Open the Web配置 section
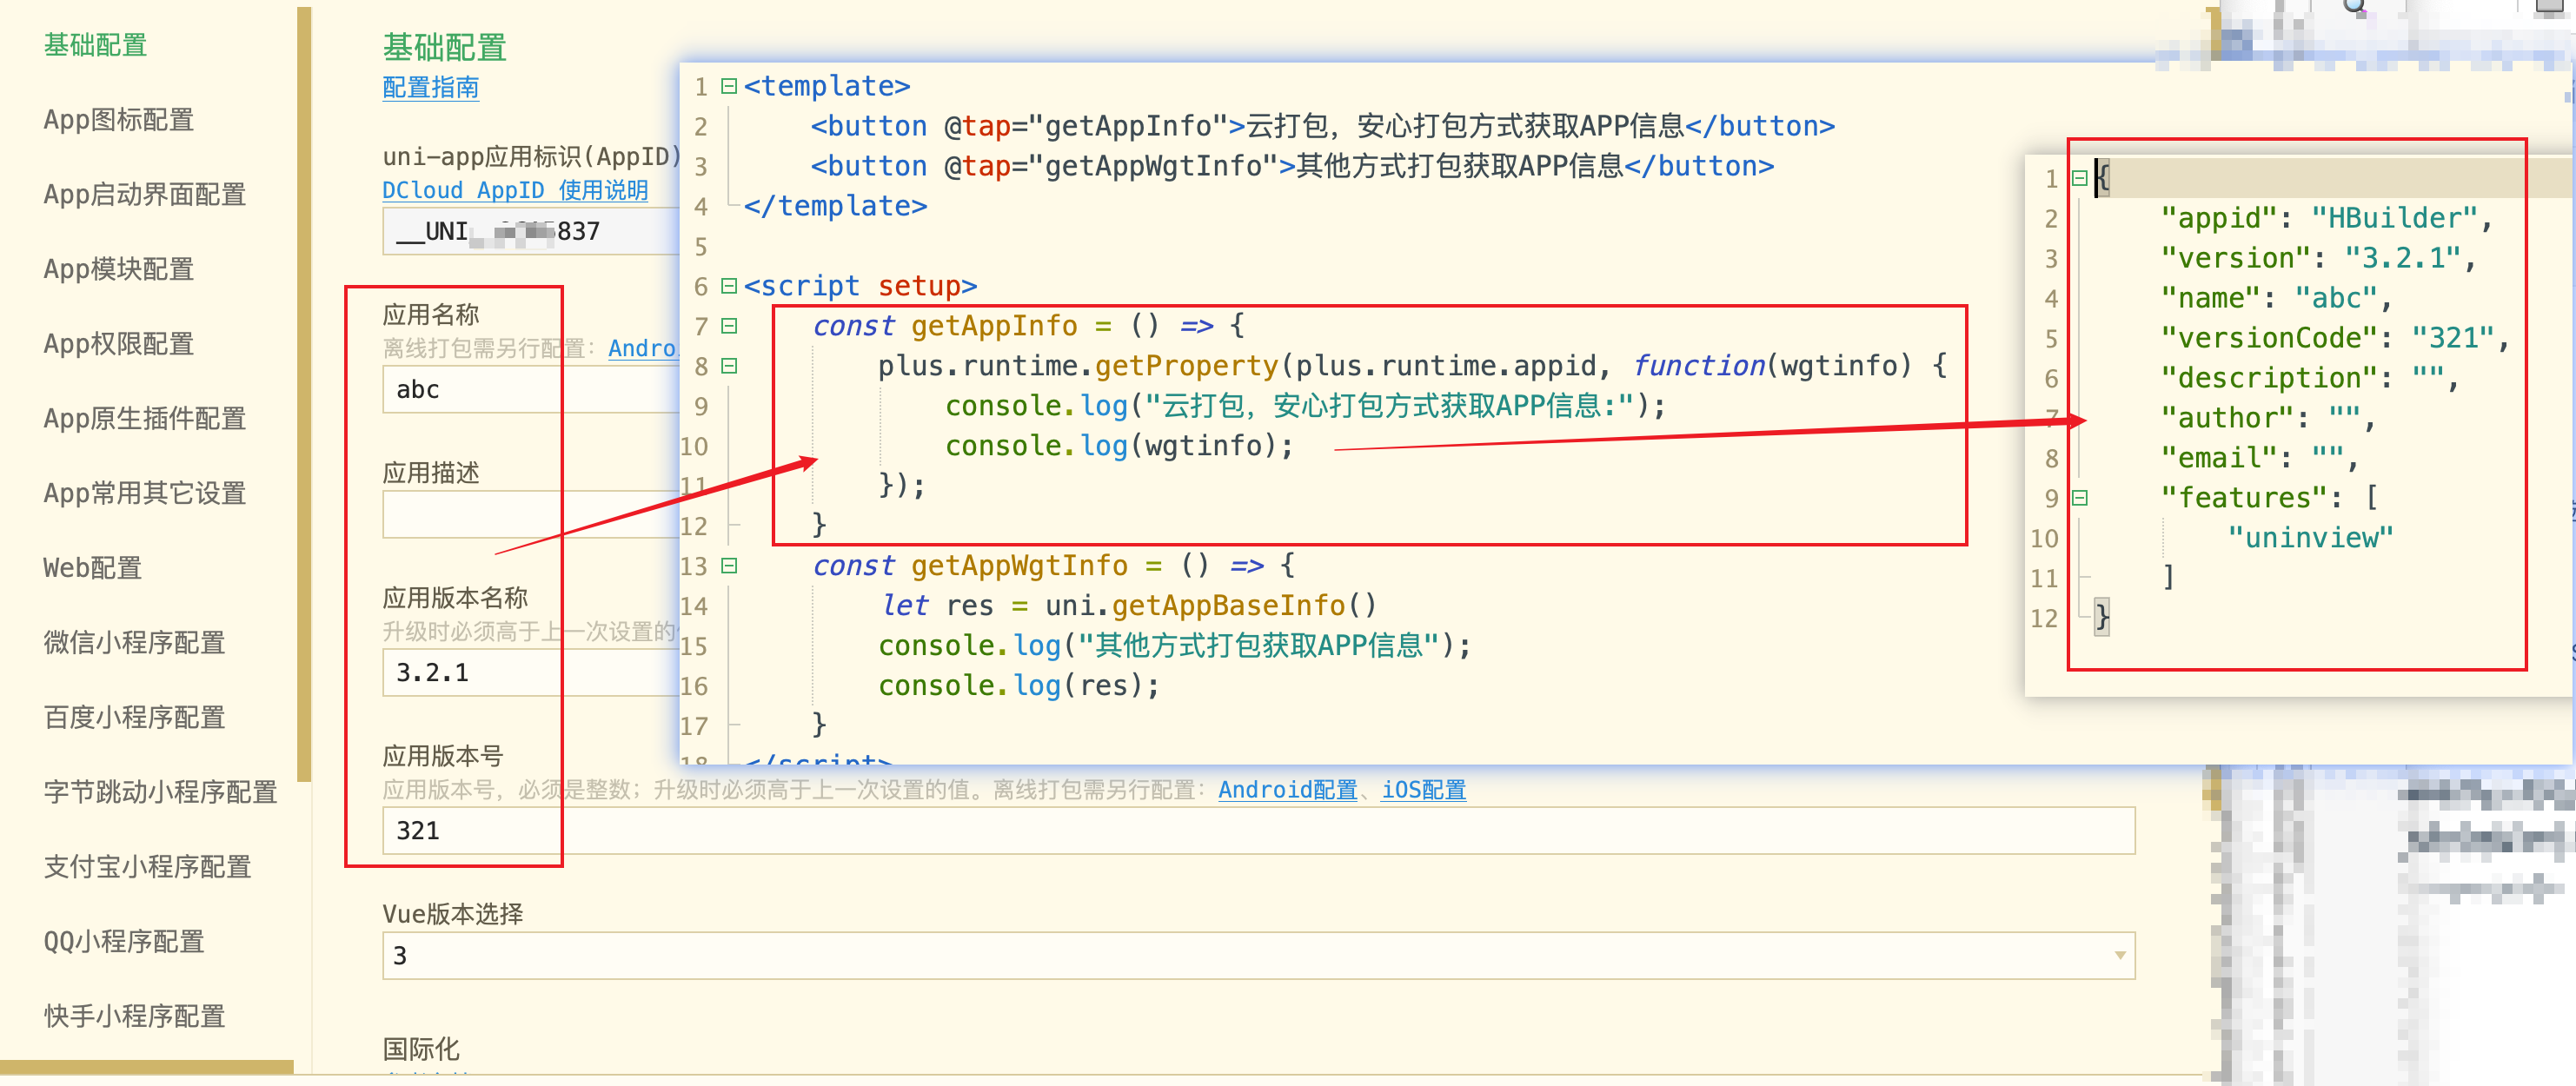Viewport: 2576px width, 1086px height. (90, 567)
